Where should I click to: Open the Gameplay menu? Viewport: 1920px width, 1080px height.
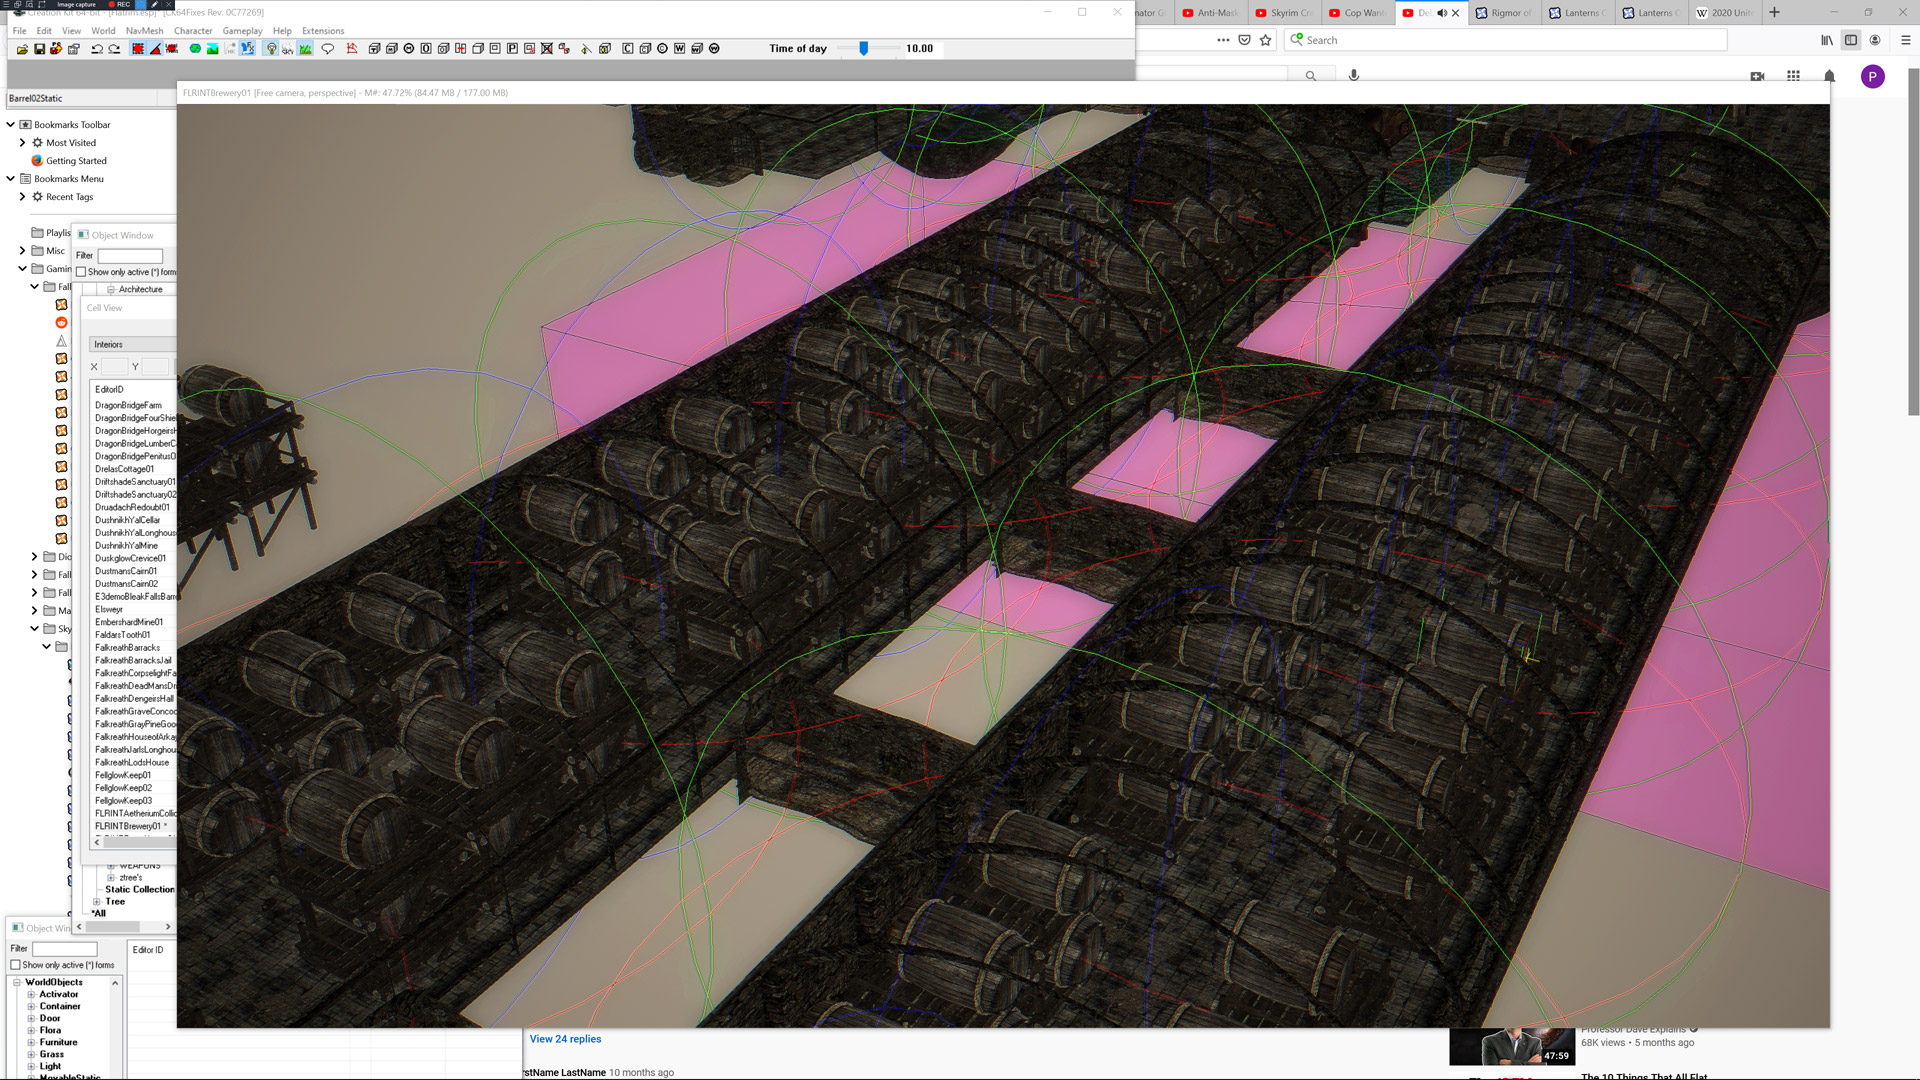242,31
